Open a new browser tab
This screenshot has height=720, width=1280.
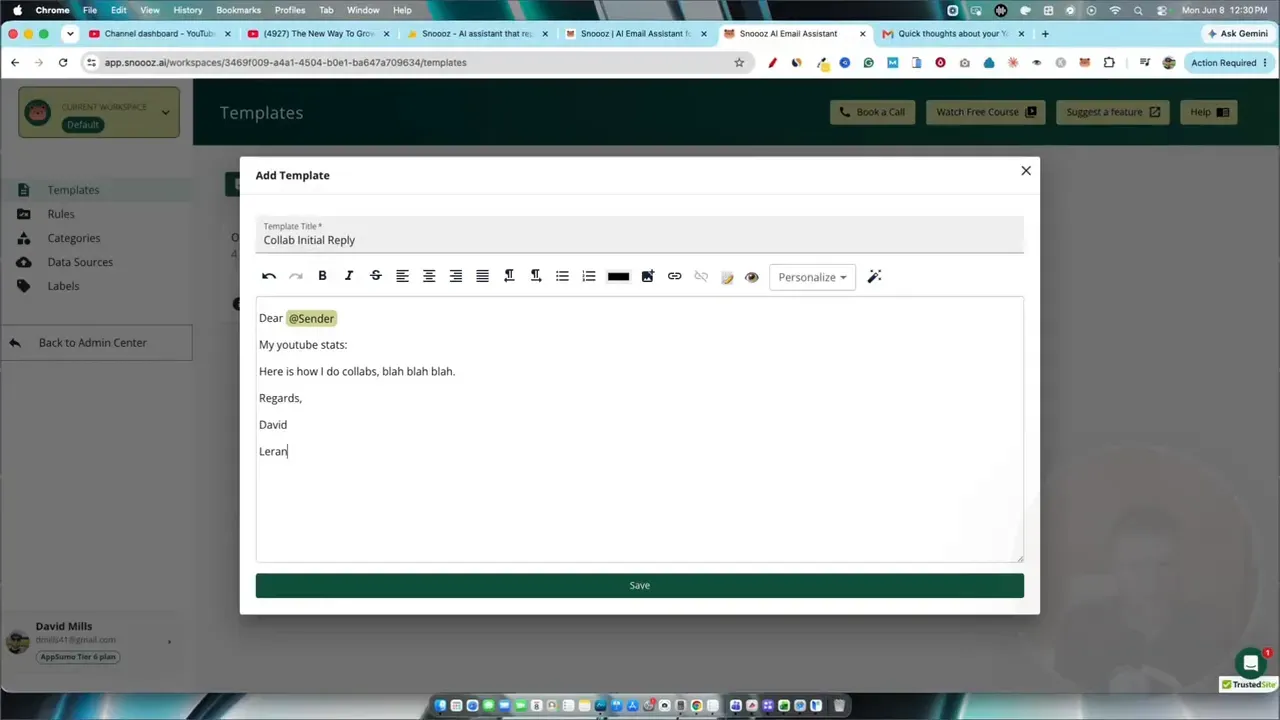click(1045, 33)
